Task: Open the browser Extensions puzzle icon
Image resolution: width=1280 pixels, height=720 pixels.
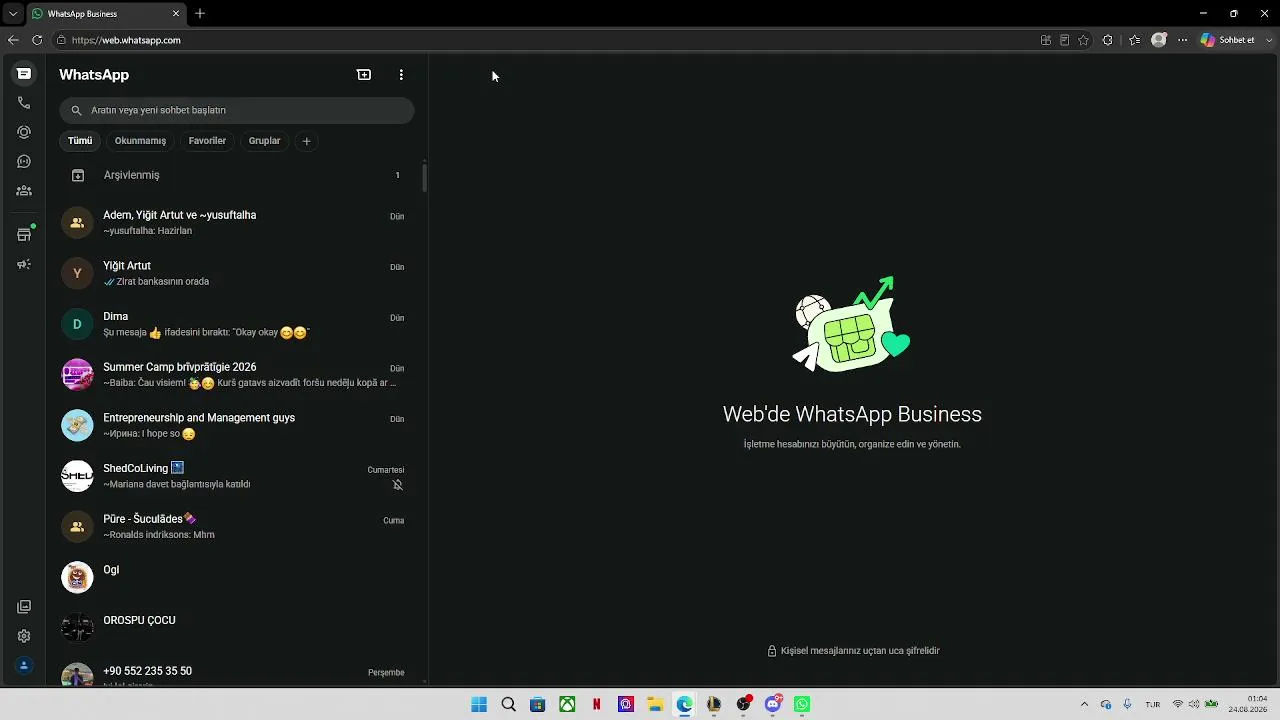Action: (1107, 40)
